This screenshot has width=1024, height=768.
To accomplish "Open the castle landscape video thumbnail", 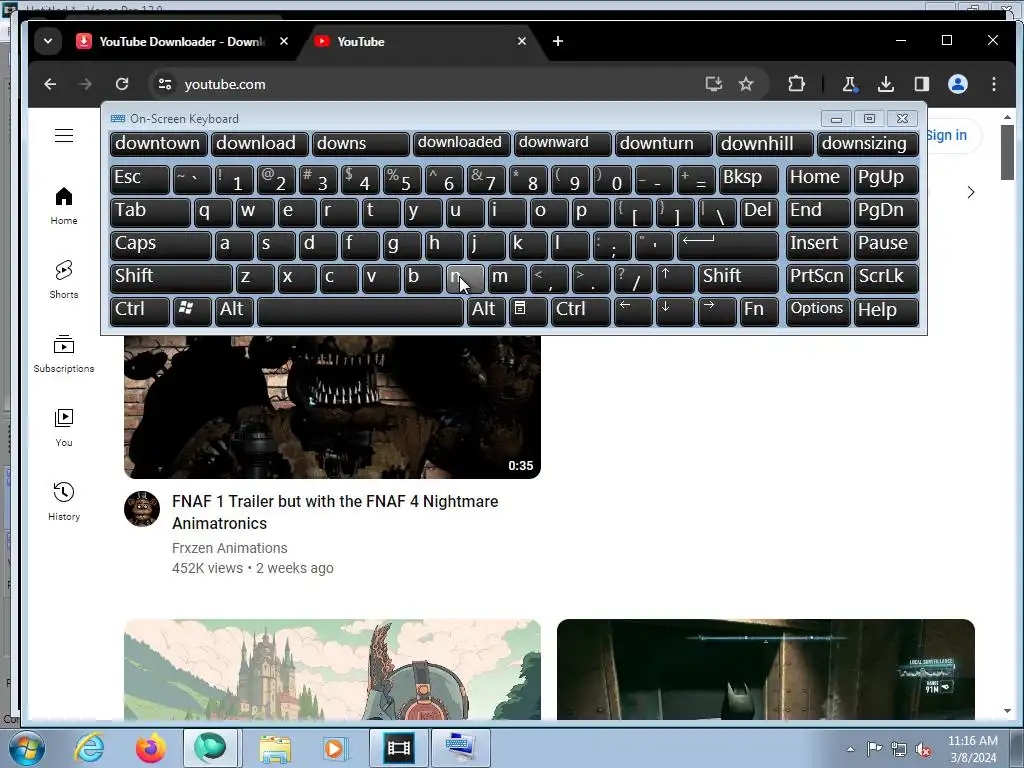I will coord(332,669).
